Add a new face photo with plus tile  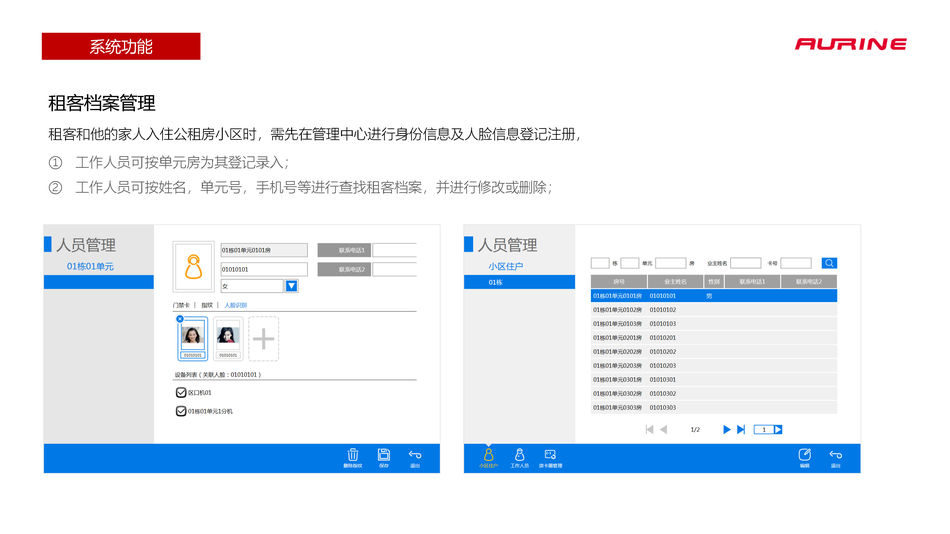coord(263,339)
